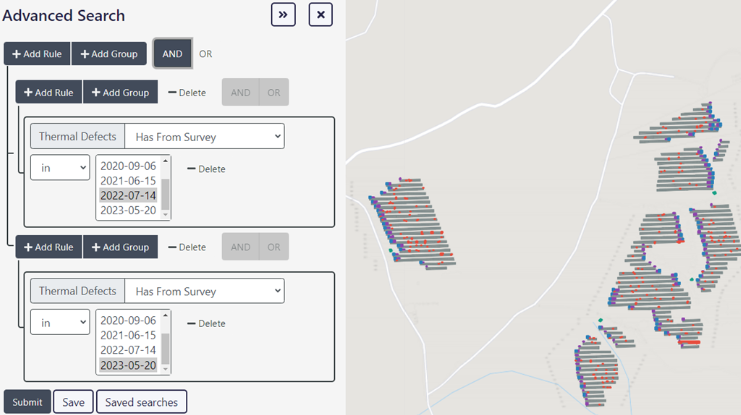Screen dimensions: 741x415
Task: Click the top-level Add Rule button
Action: coord(37,54)
